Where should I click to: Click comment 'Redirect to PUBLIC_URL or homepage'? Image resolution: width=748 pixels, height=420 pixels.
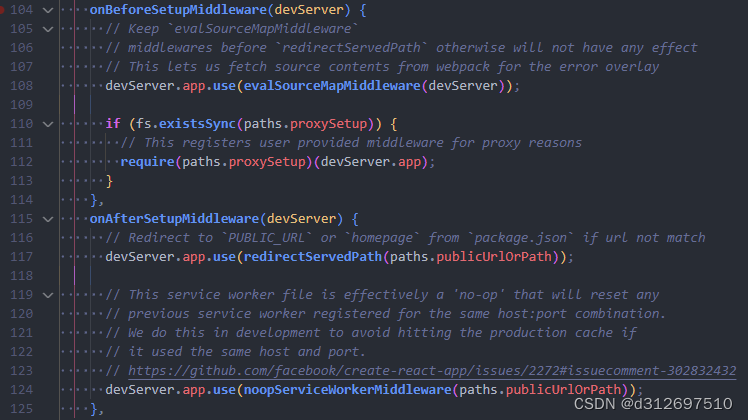click(x=405, y=238)
